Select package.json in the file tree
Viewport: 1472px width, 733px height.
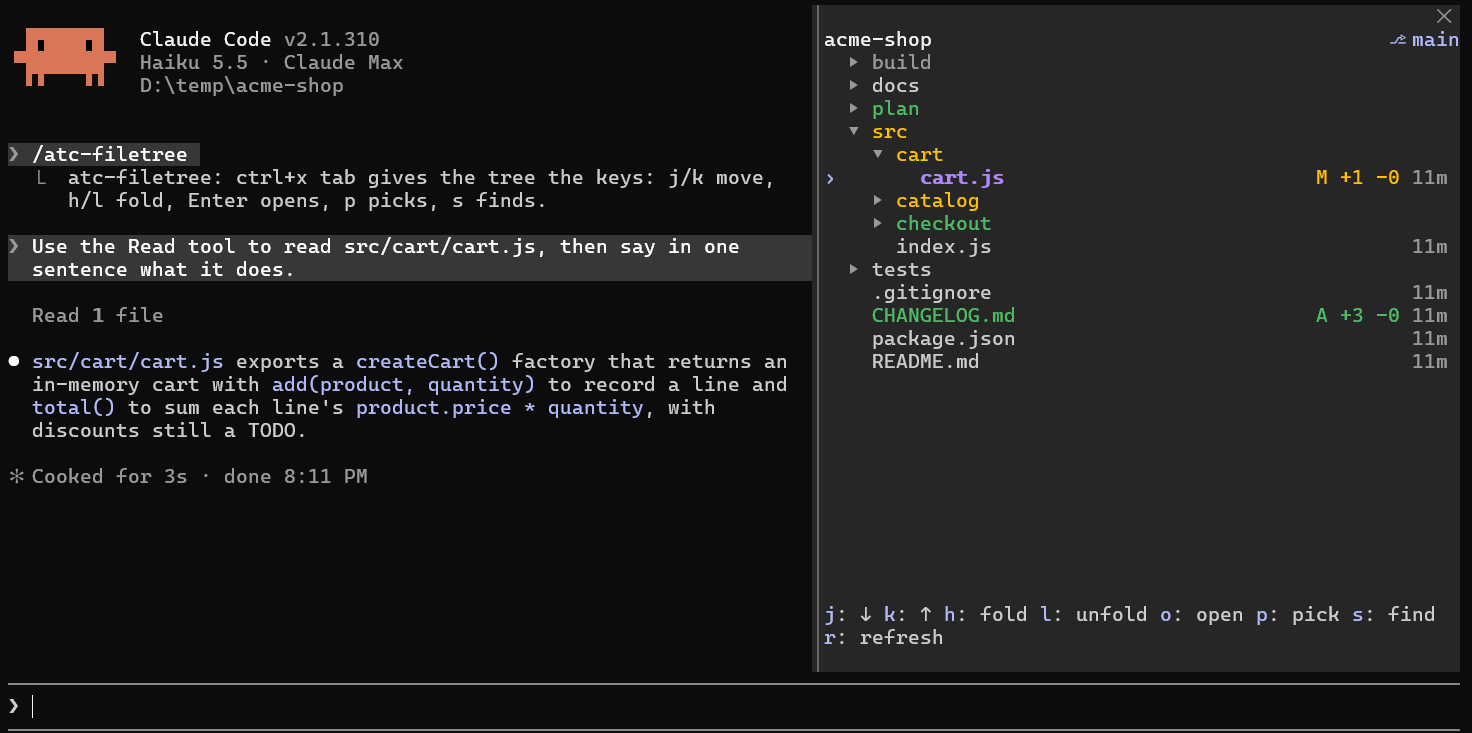[x=944, y=339]
